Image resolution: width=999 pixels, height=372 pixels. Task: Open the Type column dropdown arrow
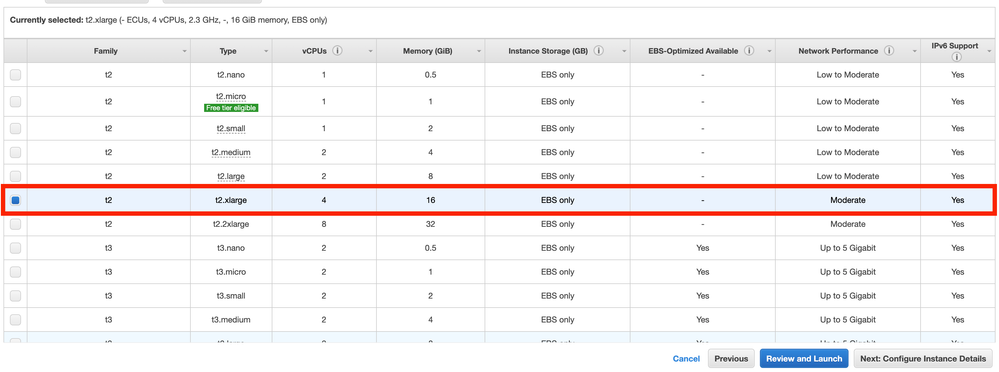(266, 51)
